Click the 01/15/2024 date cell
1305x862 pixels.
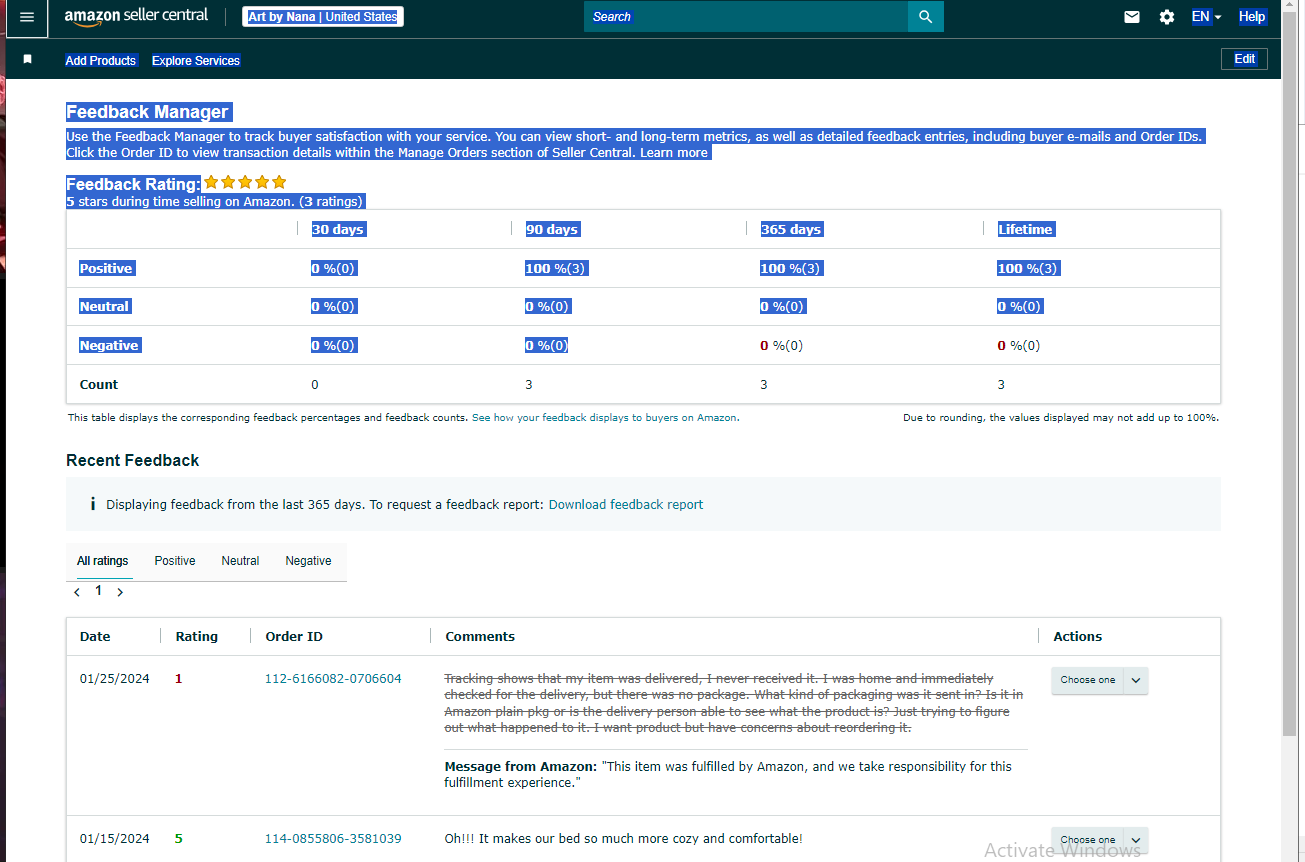tap(115, 839)
